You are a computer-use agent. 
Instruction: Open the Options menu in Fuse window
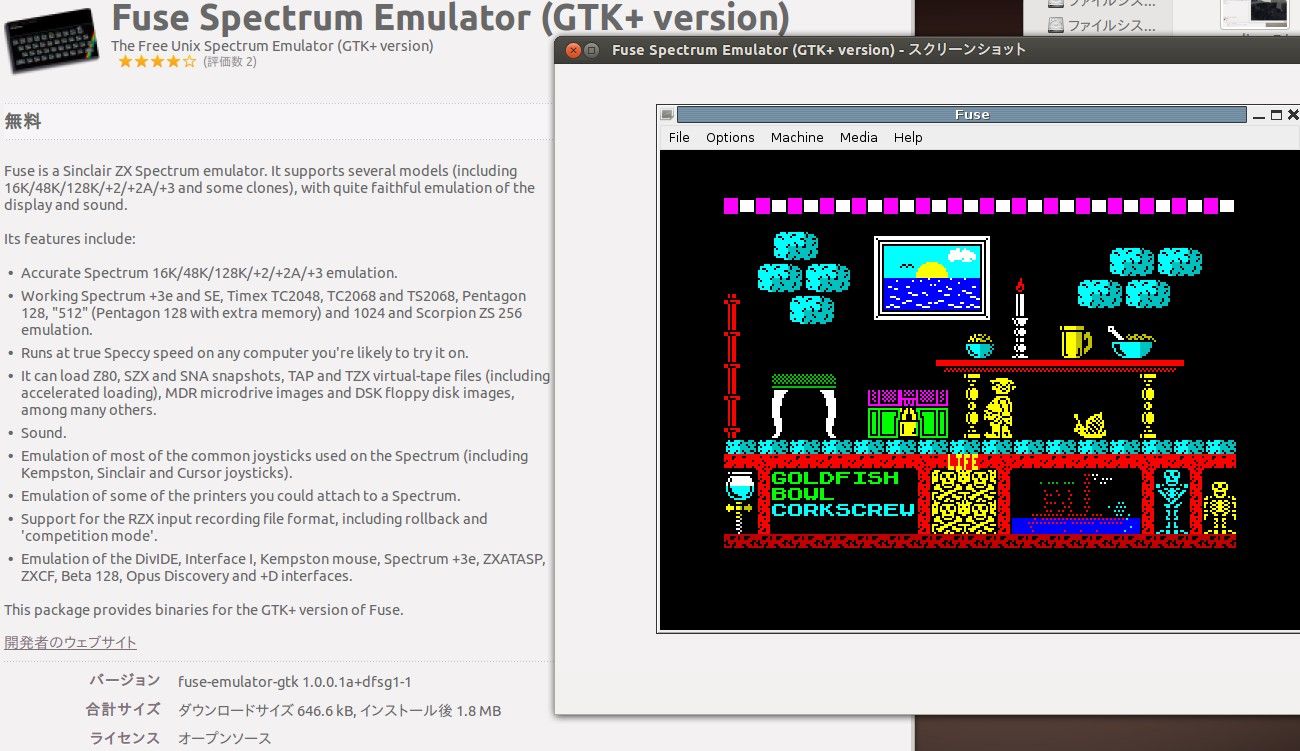(x=730, y=137)
